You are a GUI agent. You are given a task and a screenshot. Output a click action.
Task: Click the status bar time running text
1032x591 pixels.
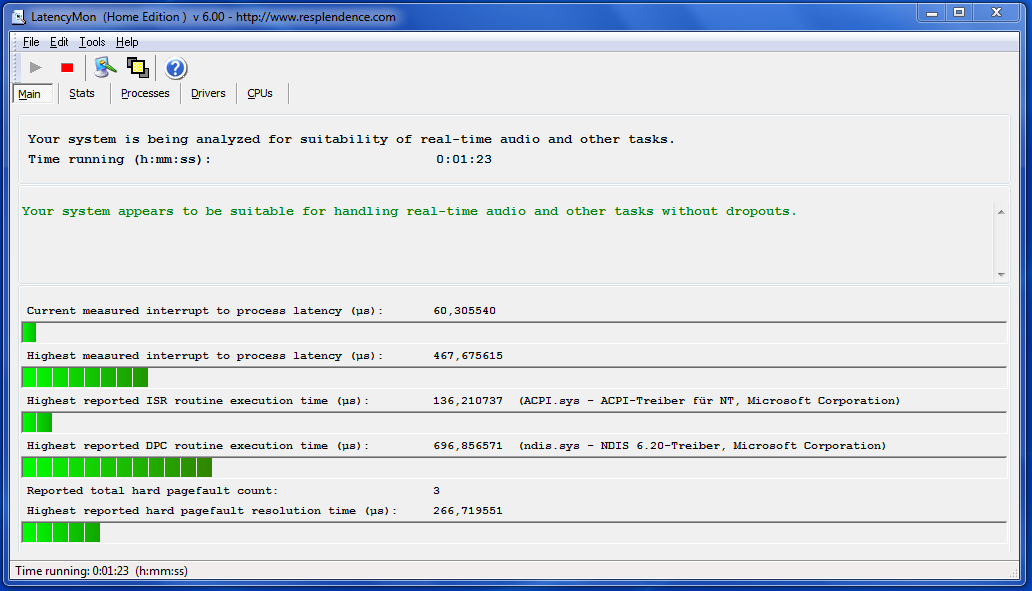pos(101,571)
